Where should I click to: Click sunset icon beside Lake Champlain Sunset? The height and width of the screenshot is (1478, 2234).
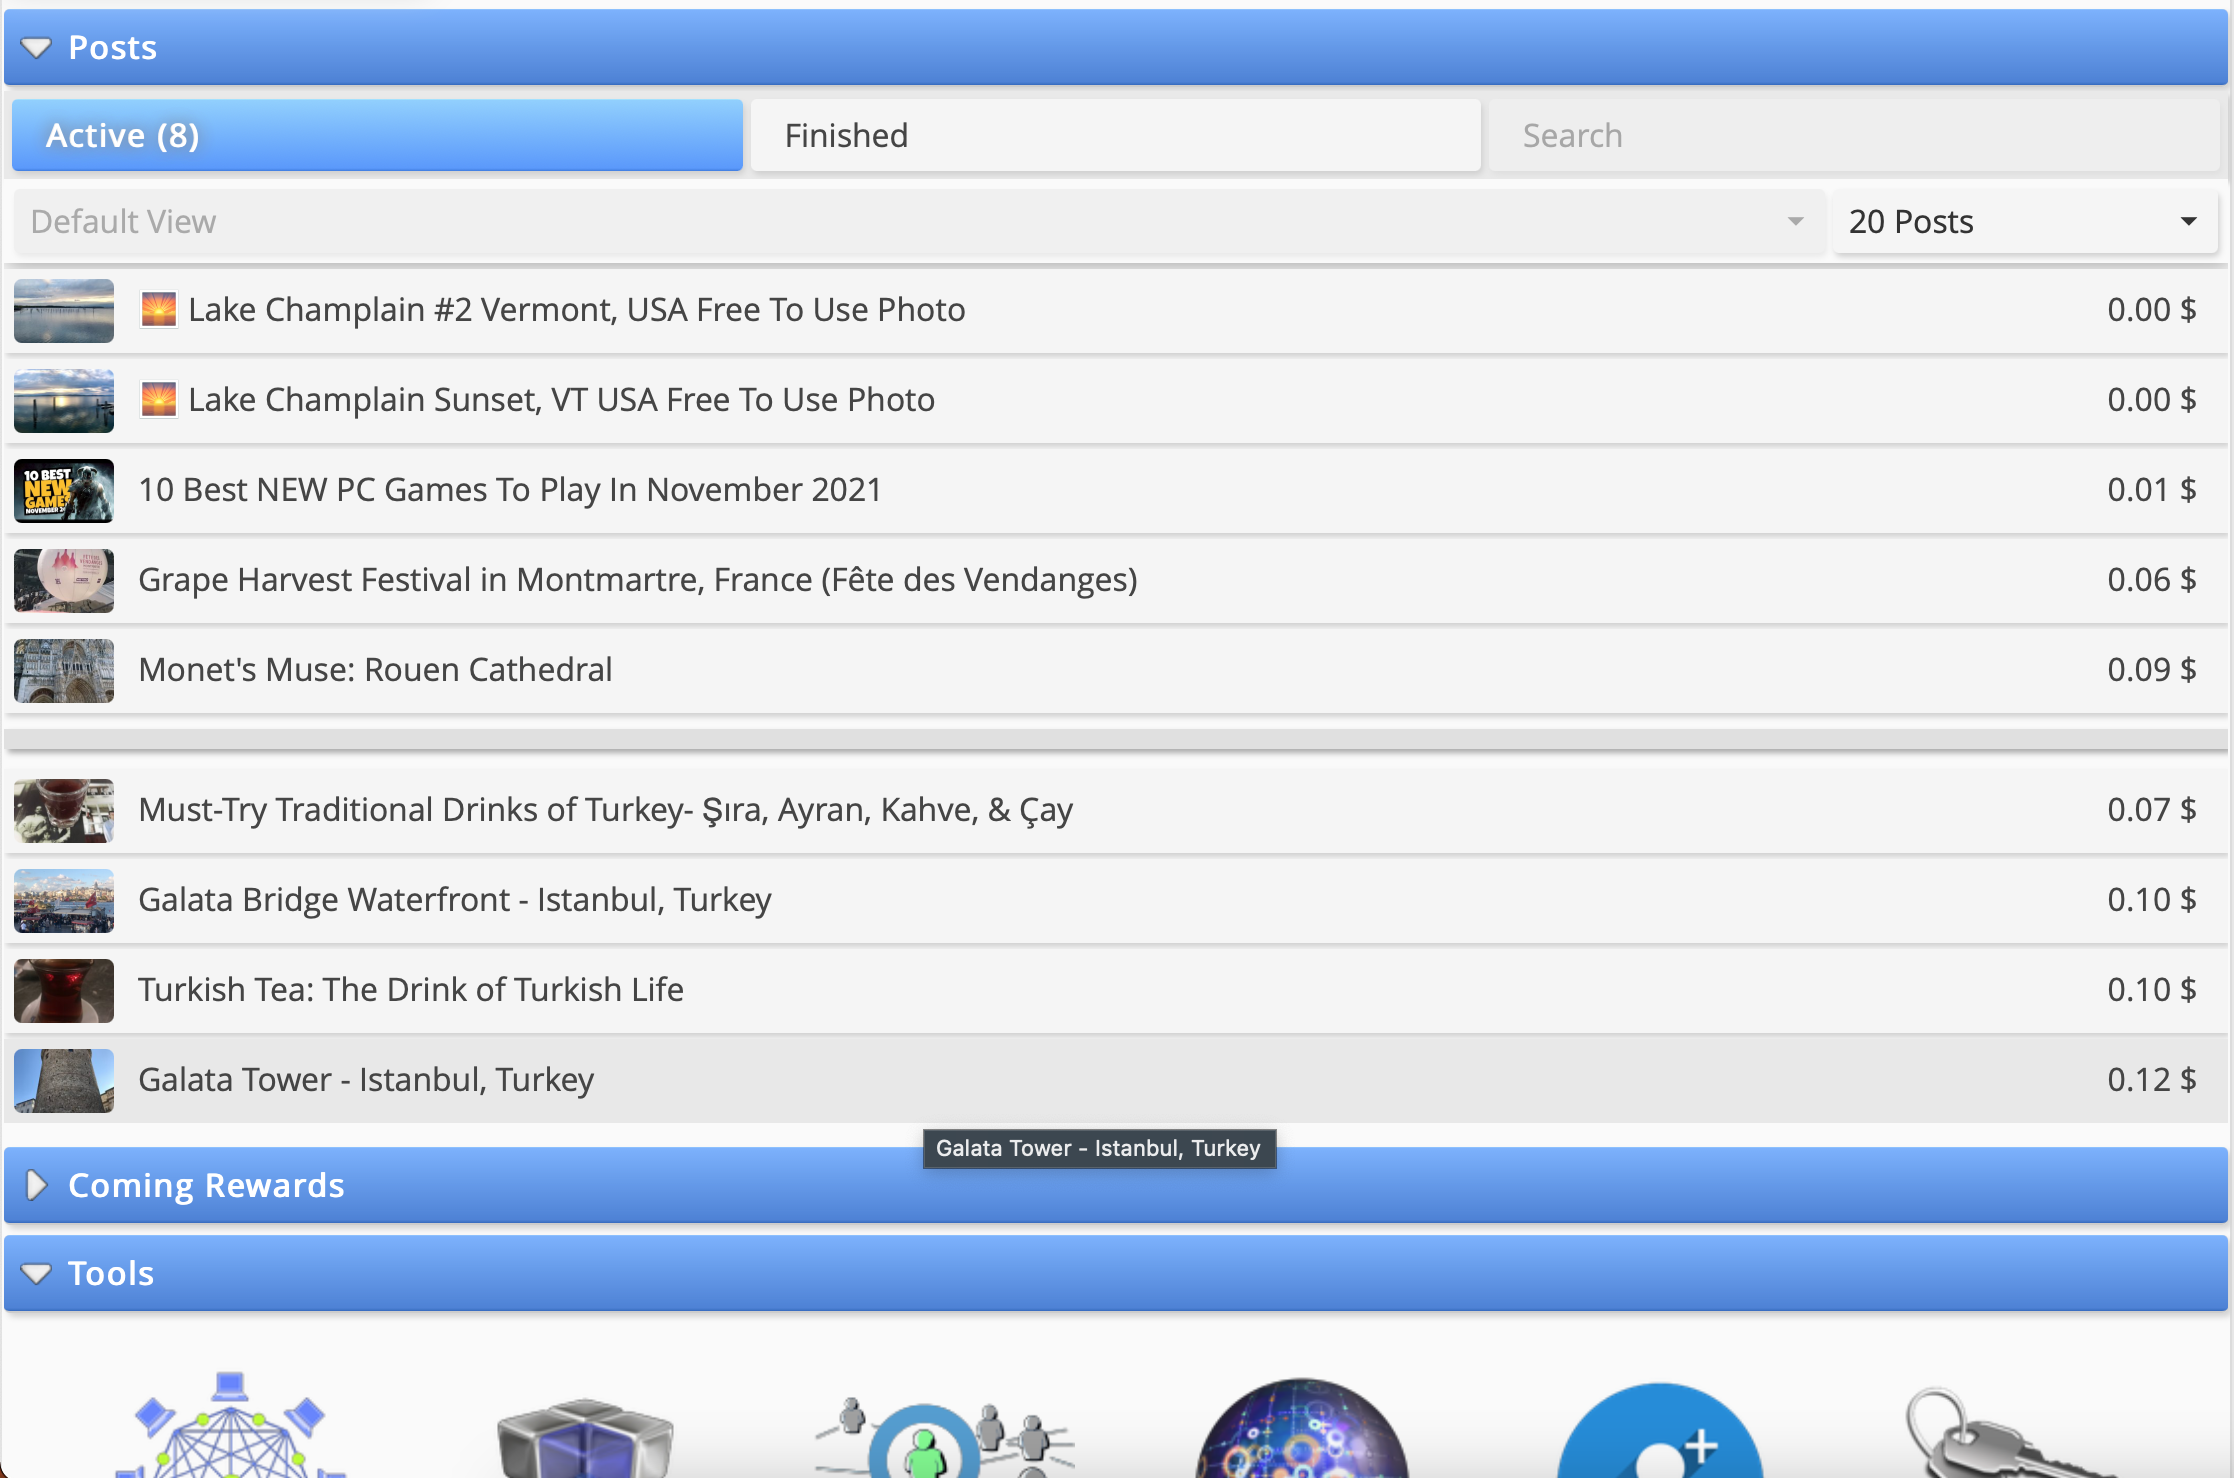pos(158,400)
